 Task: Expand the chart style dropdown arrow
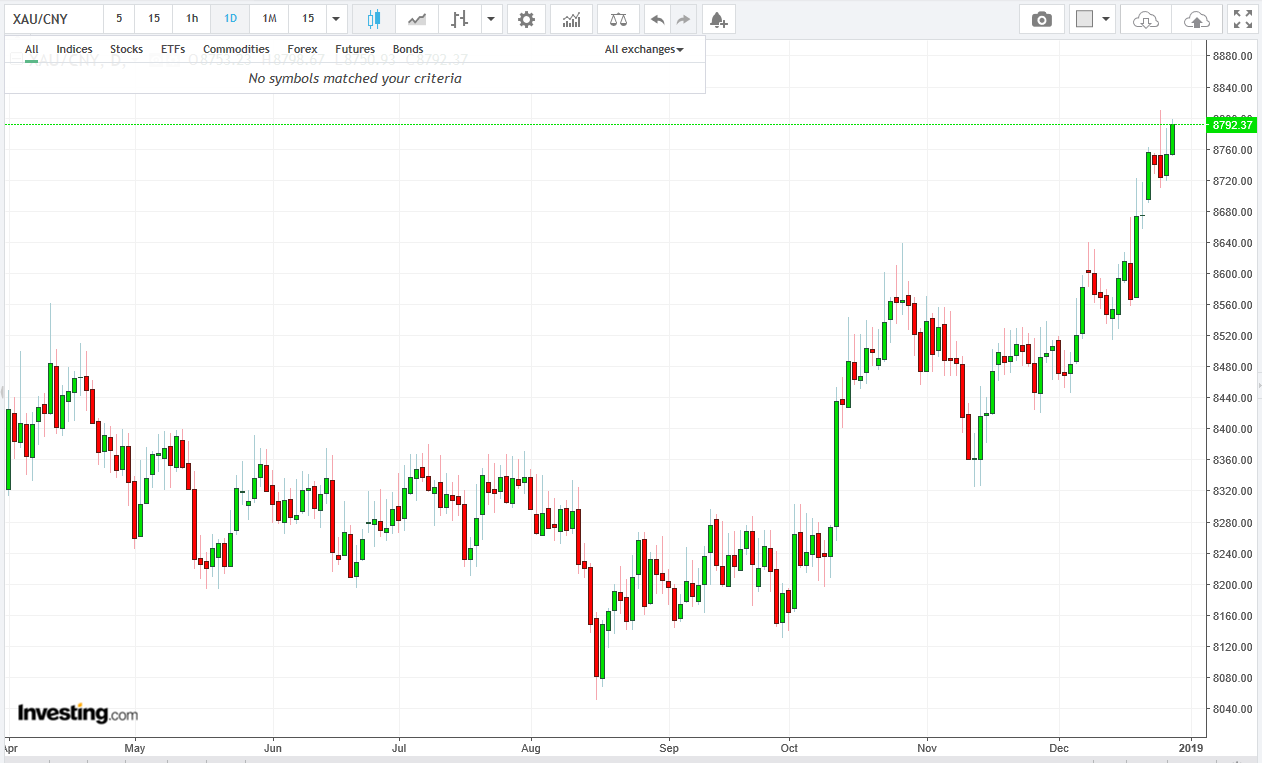490,19
